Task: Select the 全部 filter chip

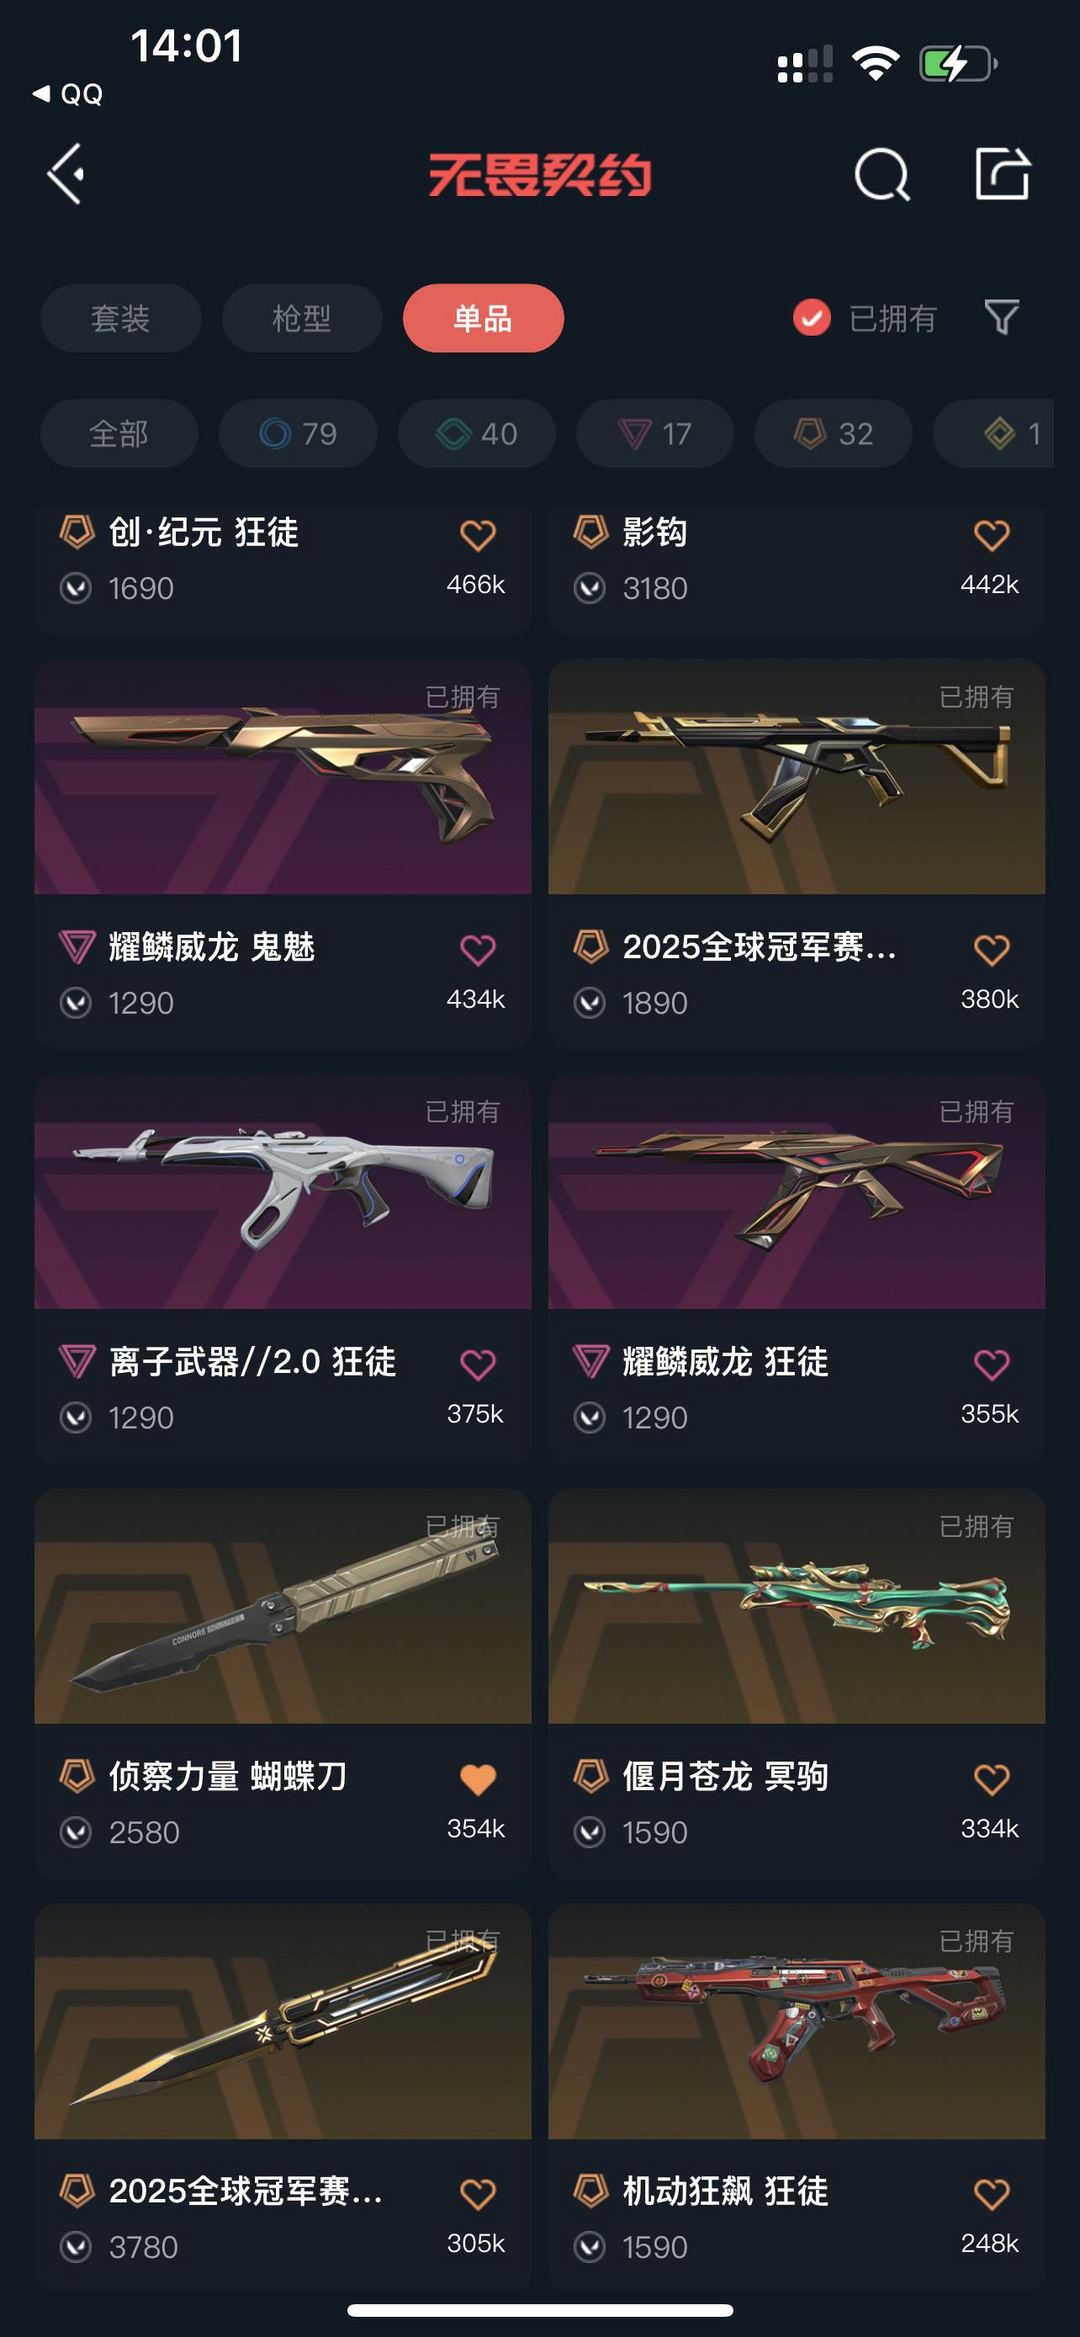Action: coord(119,433)
